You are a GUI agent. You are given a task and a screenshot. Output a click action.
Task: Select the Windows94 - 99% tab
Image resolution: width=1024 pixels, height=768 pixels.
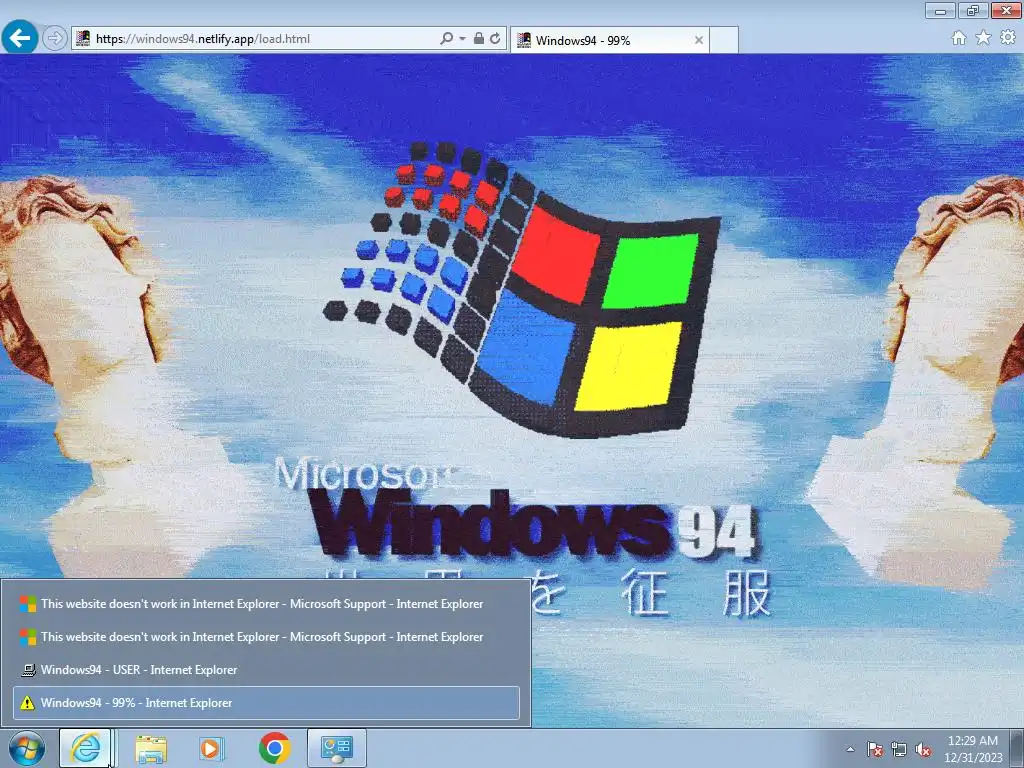[x=609, y=40]
